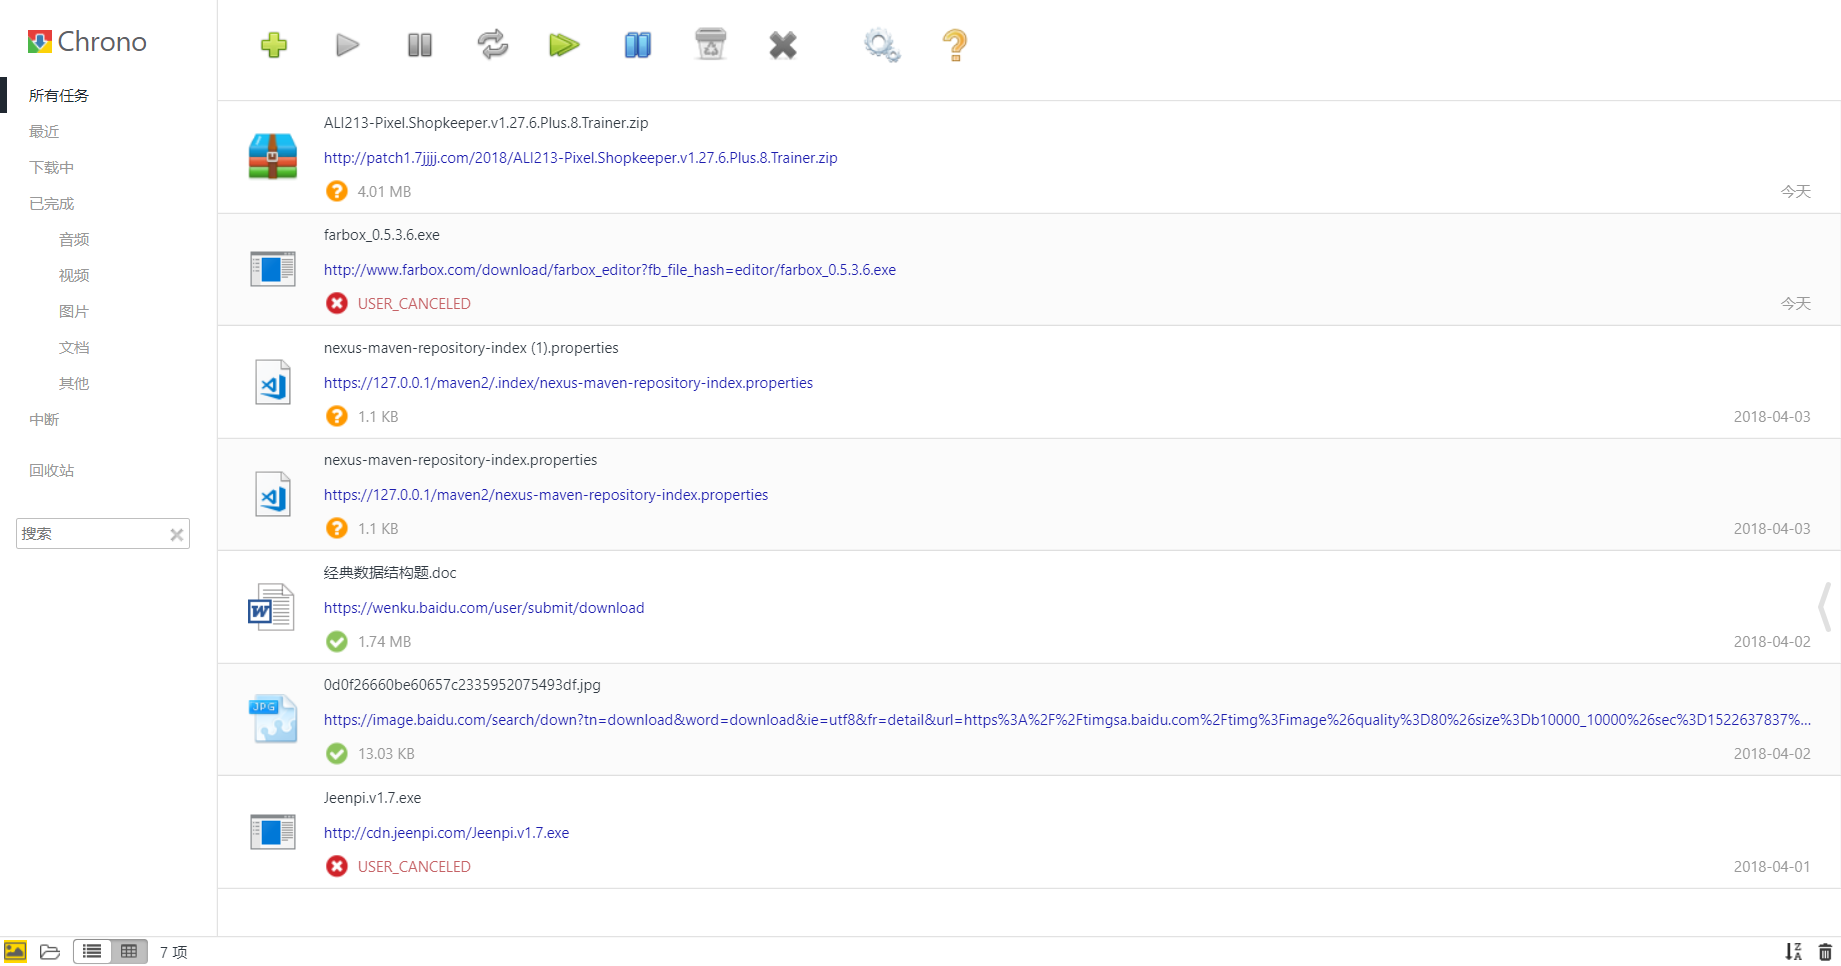Click the open folder icon in bottom bar
Image resolution: width=1841 pixels, height=966 pixels.
click(50, 952)
